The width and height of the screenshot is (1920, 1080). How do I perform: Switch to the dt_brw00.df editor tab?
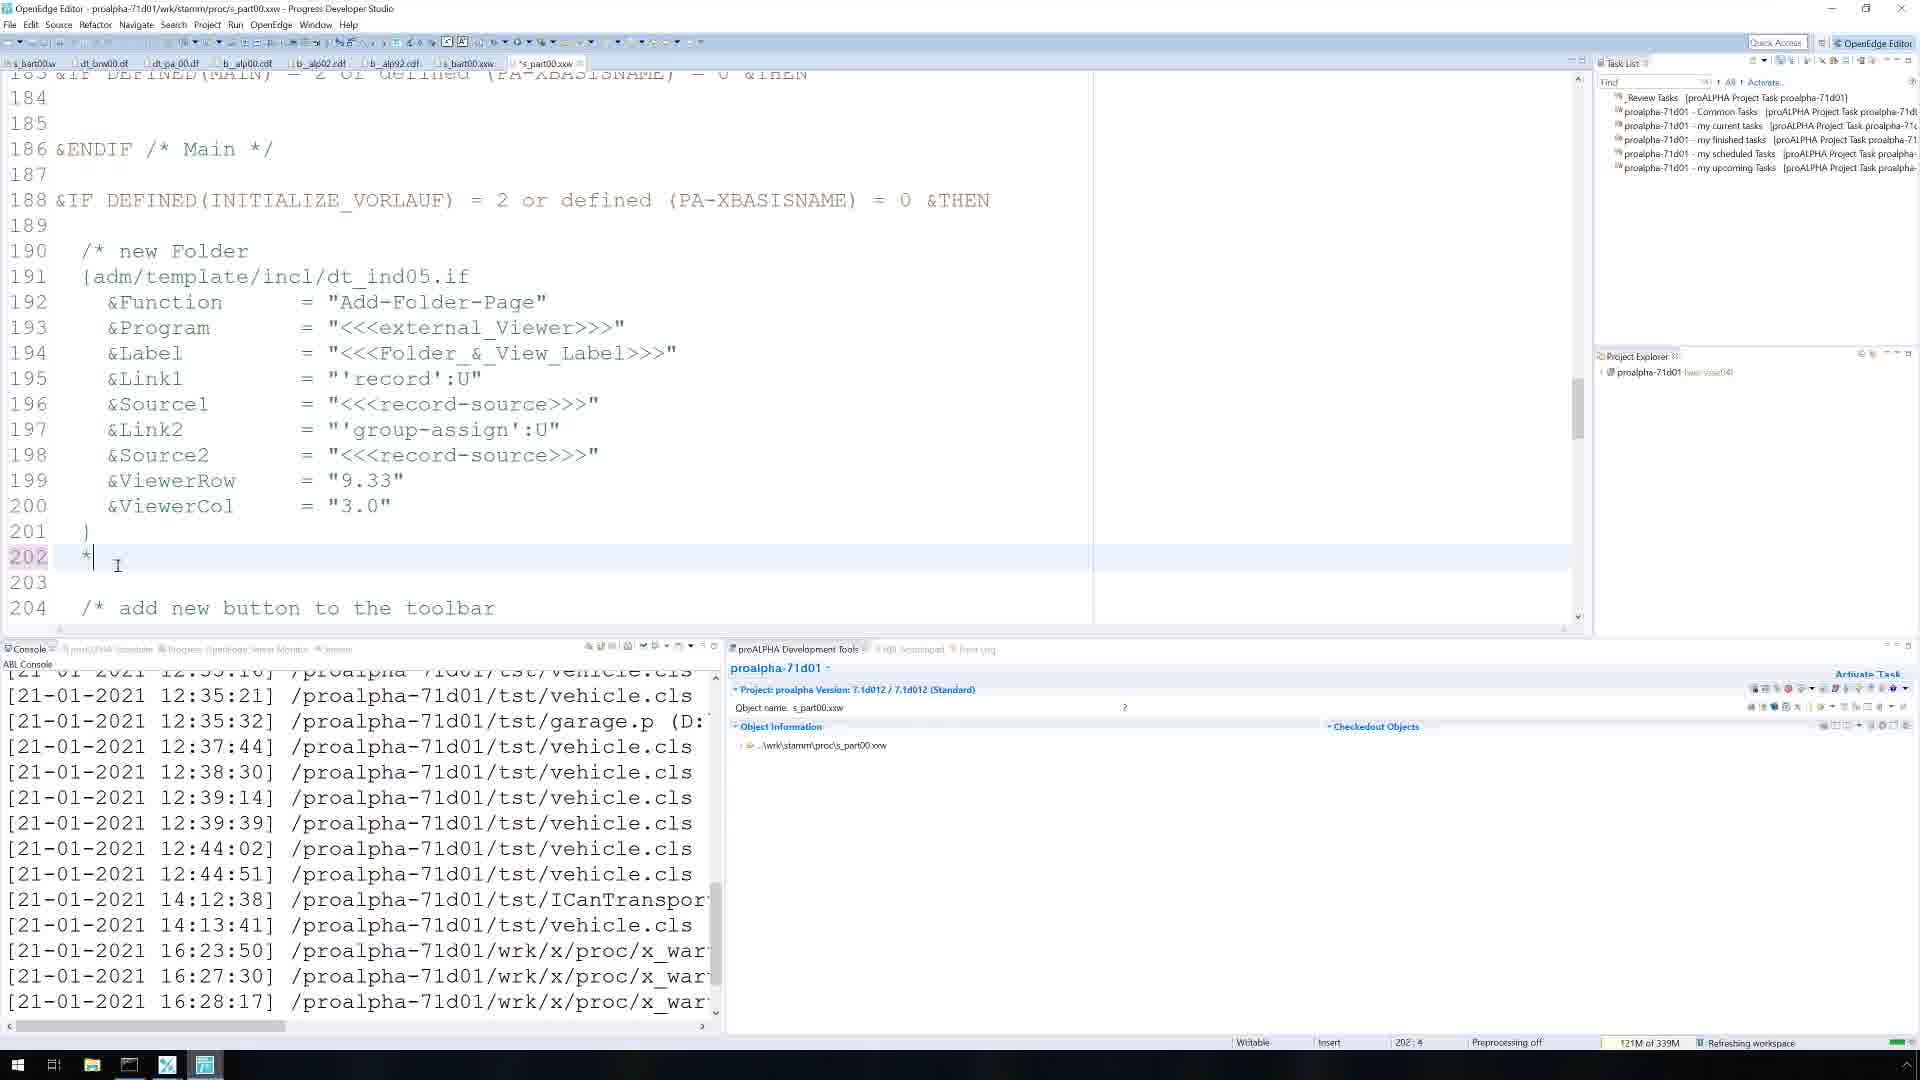click(103, 63)
